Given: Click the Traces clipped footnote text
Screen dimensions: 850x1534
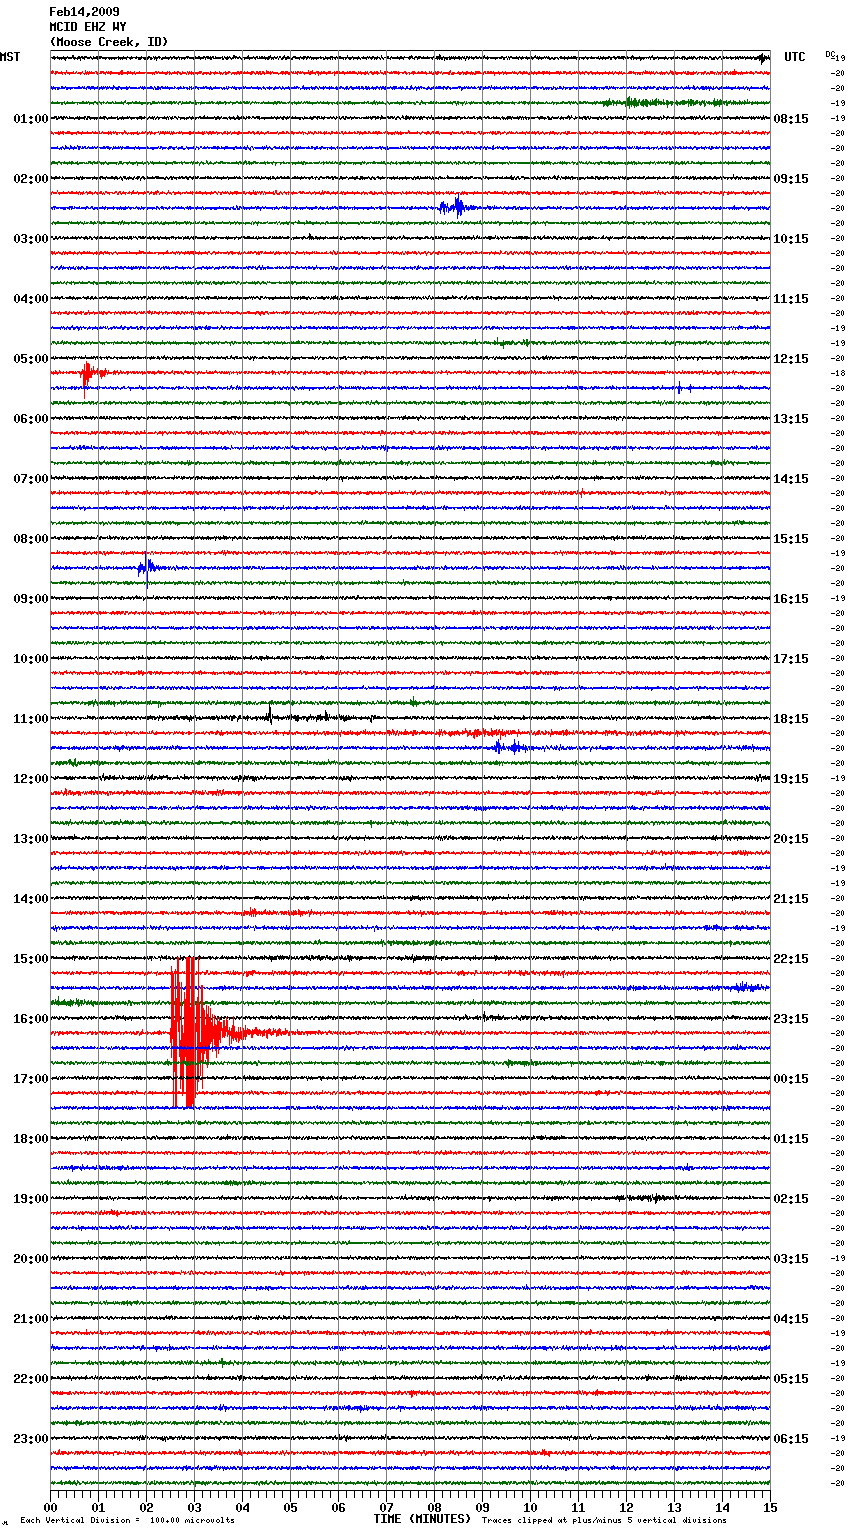Looking at the screenshot, I should pos(604,1521).
